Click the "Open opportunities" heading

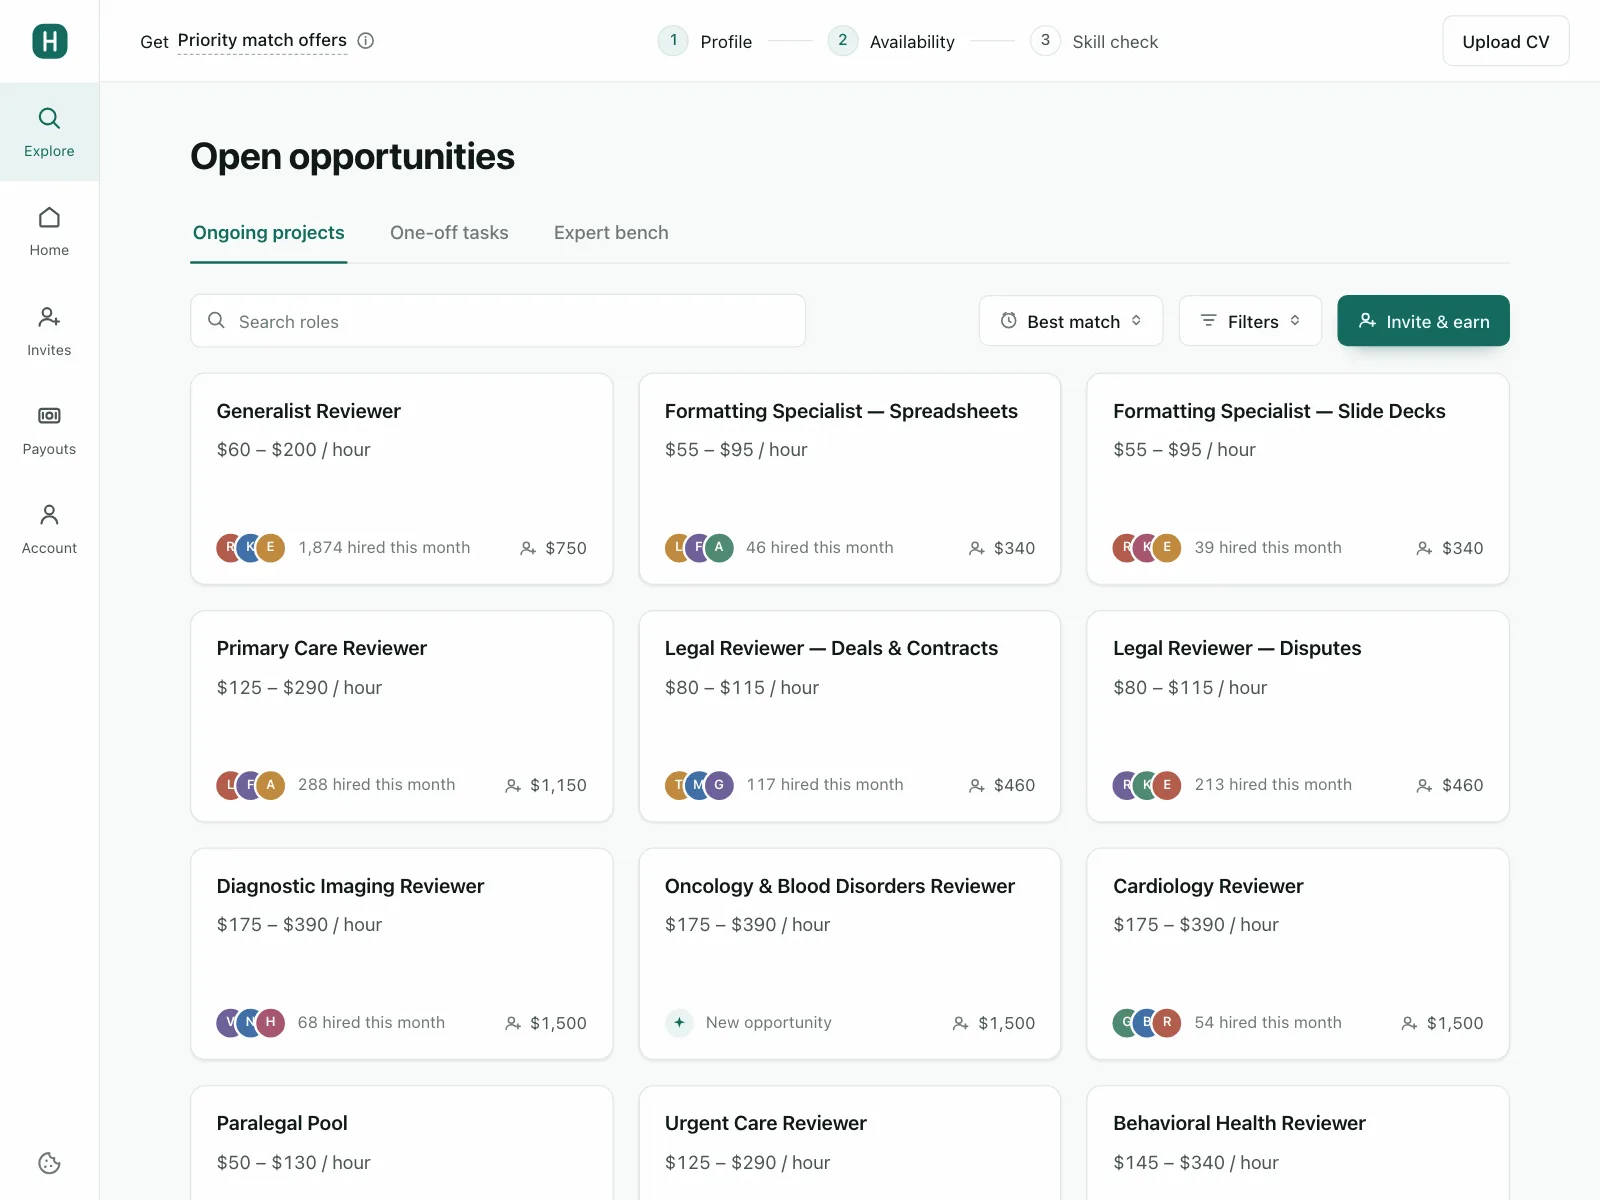pos(353,156)
